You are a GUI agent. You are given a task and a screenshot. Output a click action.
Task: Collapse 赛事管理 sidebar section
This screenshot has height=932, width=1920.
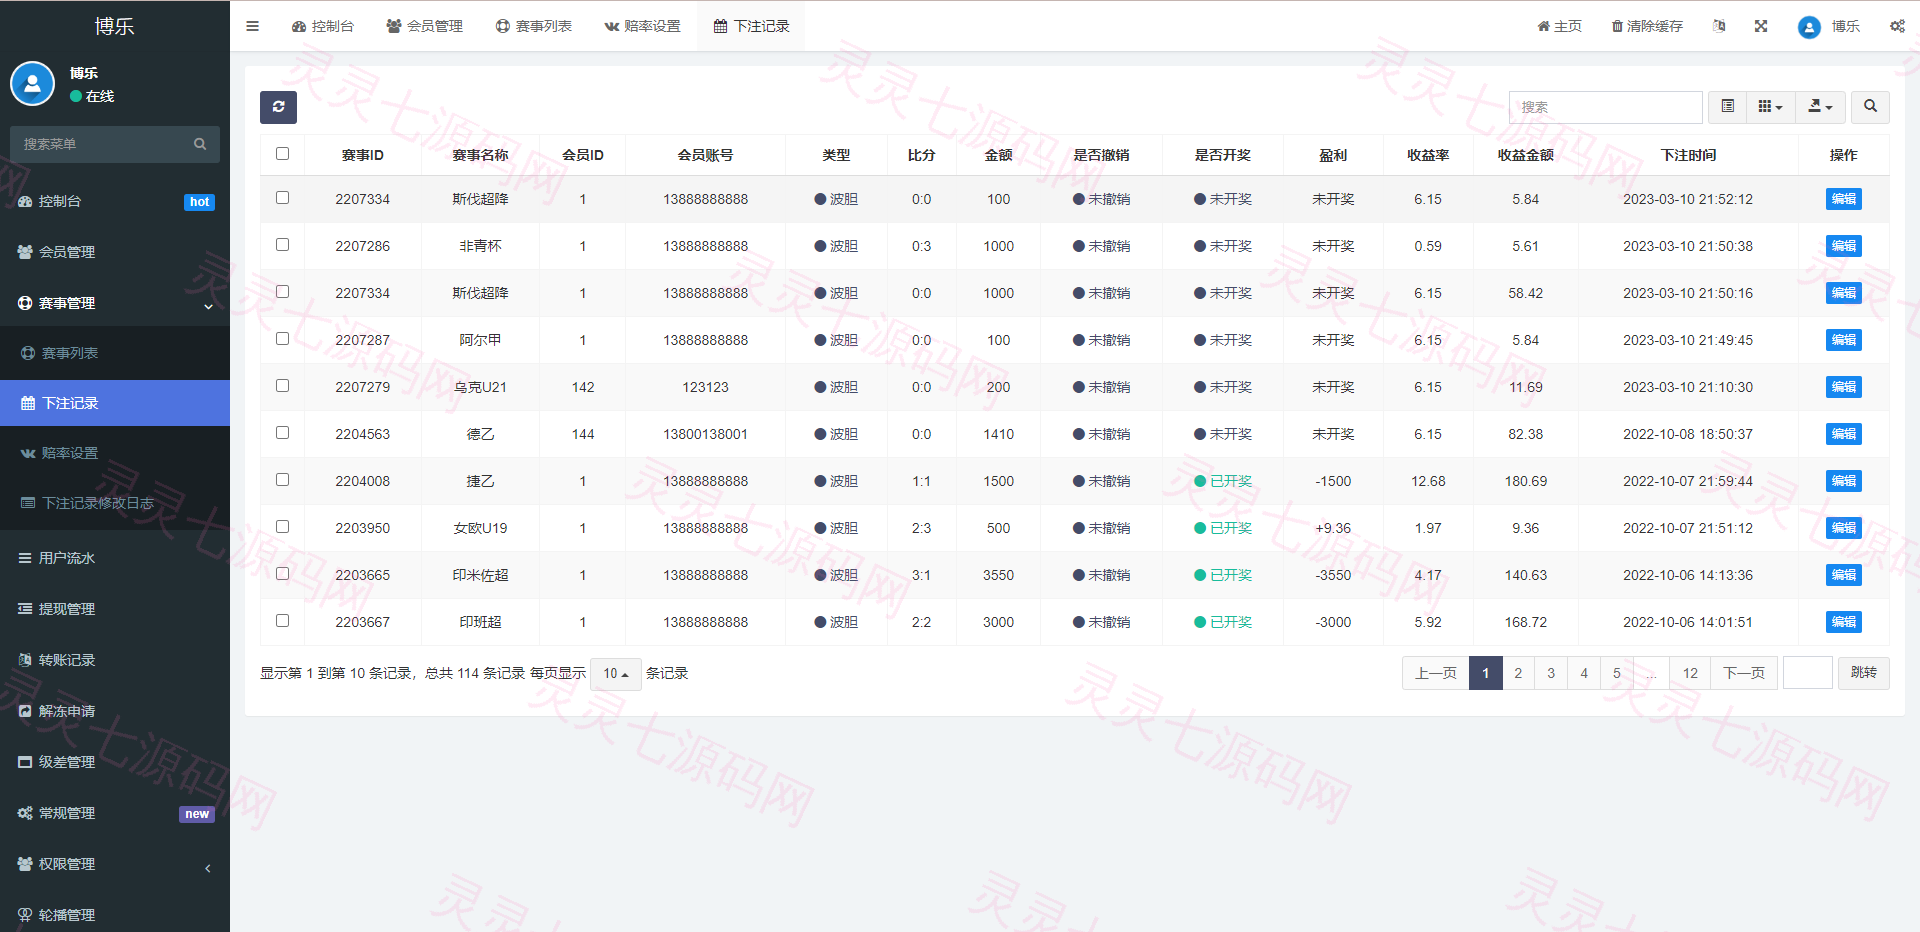(115, 303)
